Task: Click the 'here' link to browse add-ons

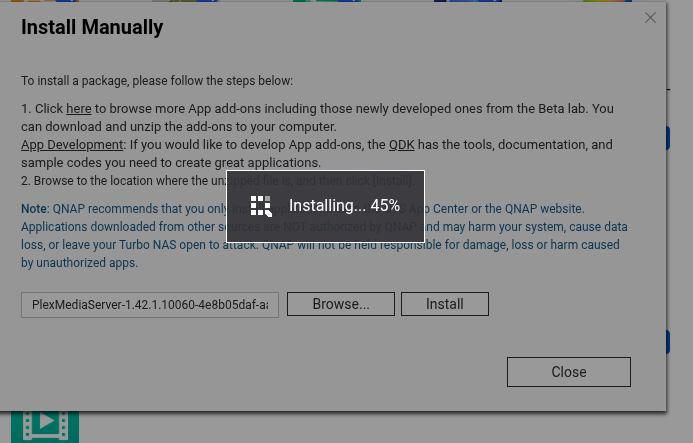Action: pos(79,109)
